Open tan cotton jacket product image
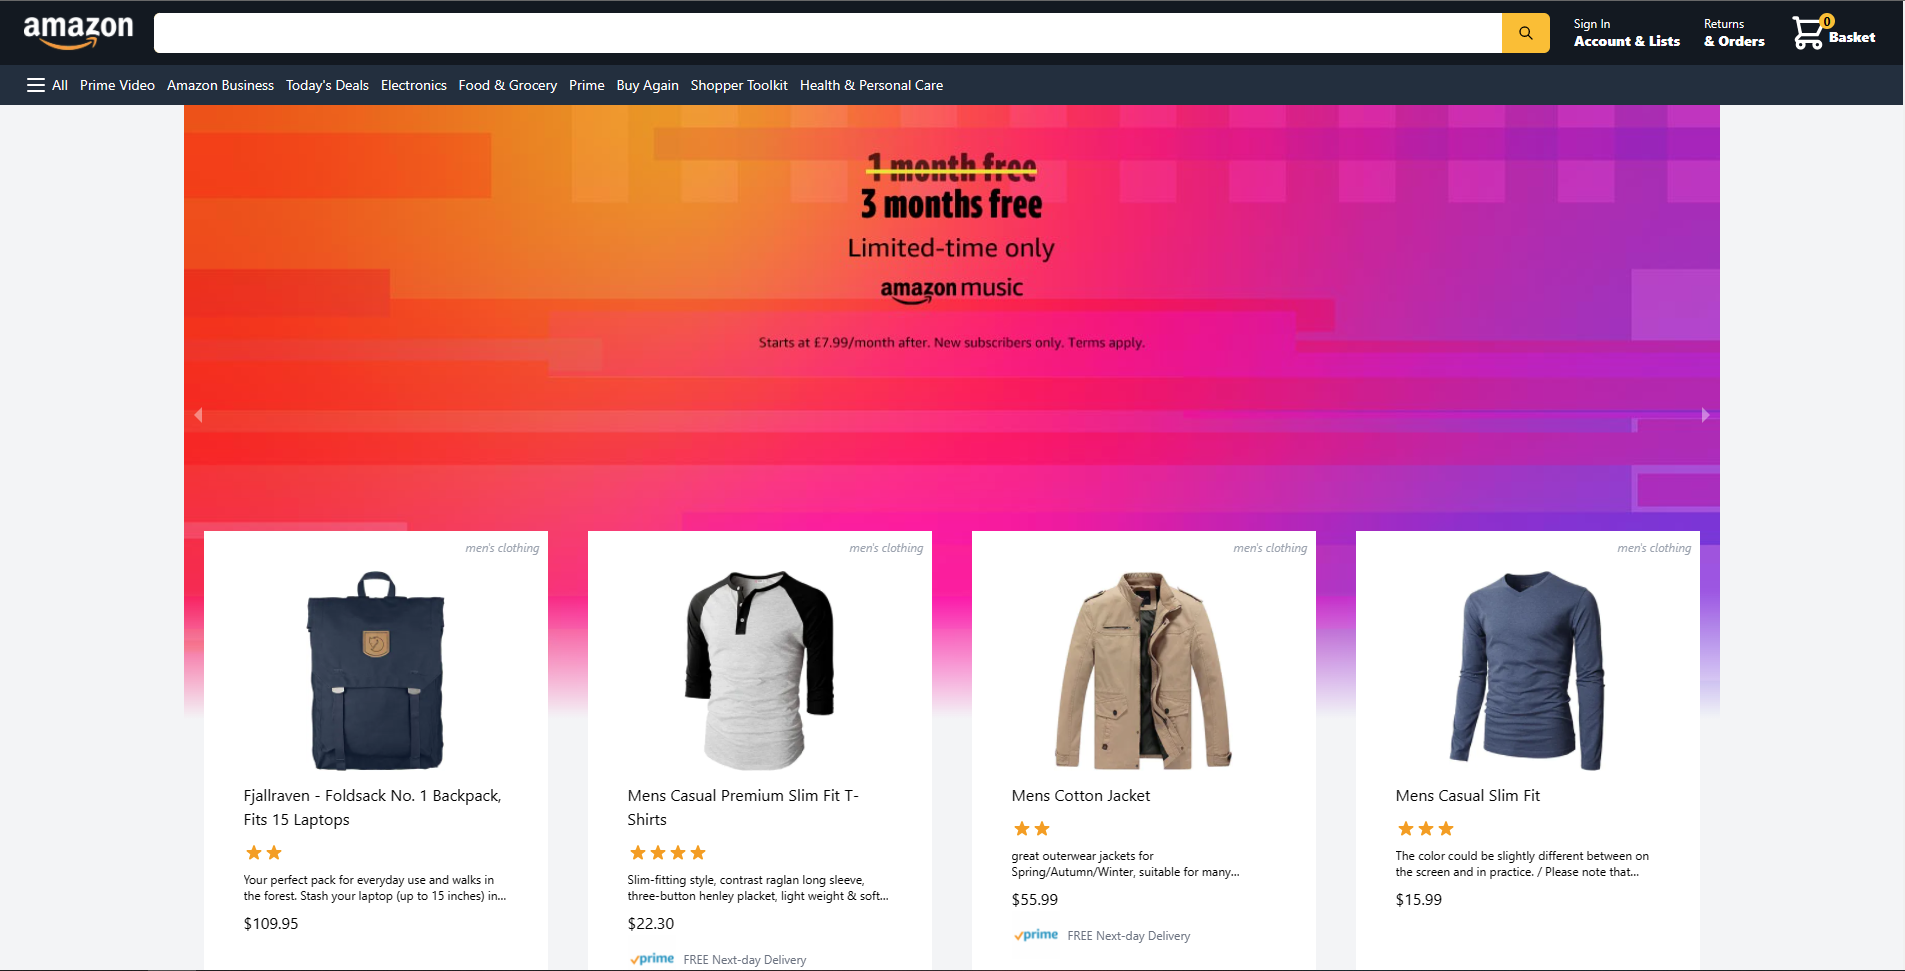Viewport: 1905px width, 971px height. (x=1144, y=670)
